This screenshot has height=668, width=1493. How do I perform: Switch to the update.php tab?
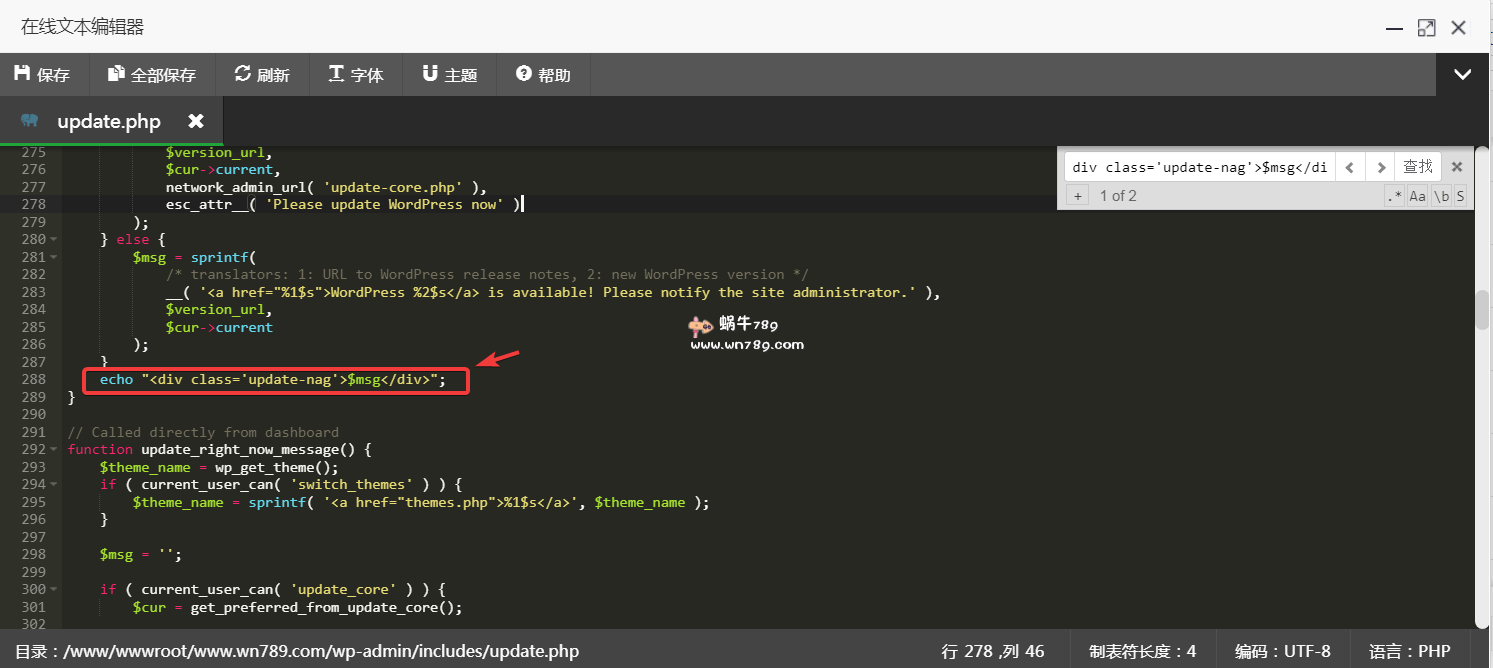(x=108, y=122)
